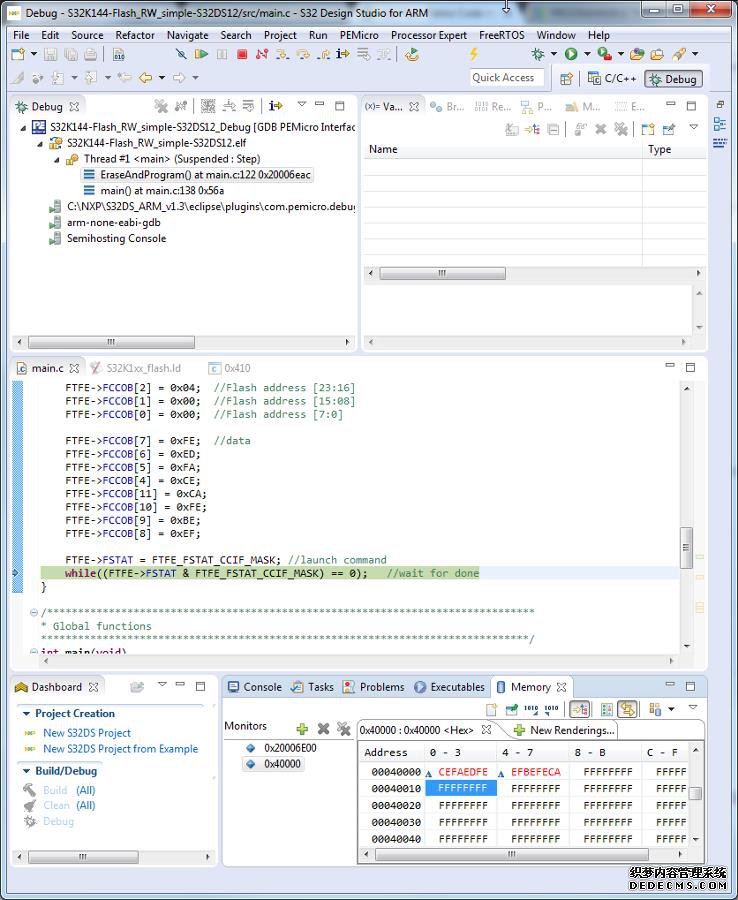Screen dimensions: 738x900
Task: Click the green bug Debug launch icon
Action: (538, 54)
